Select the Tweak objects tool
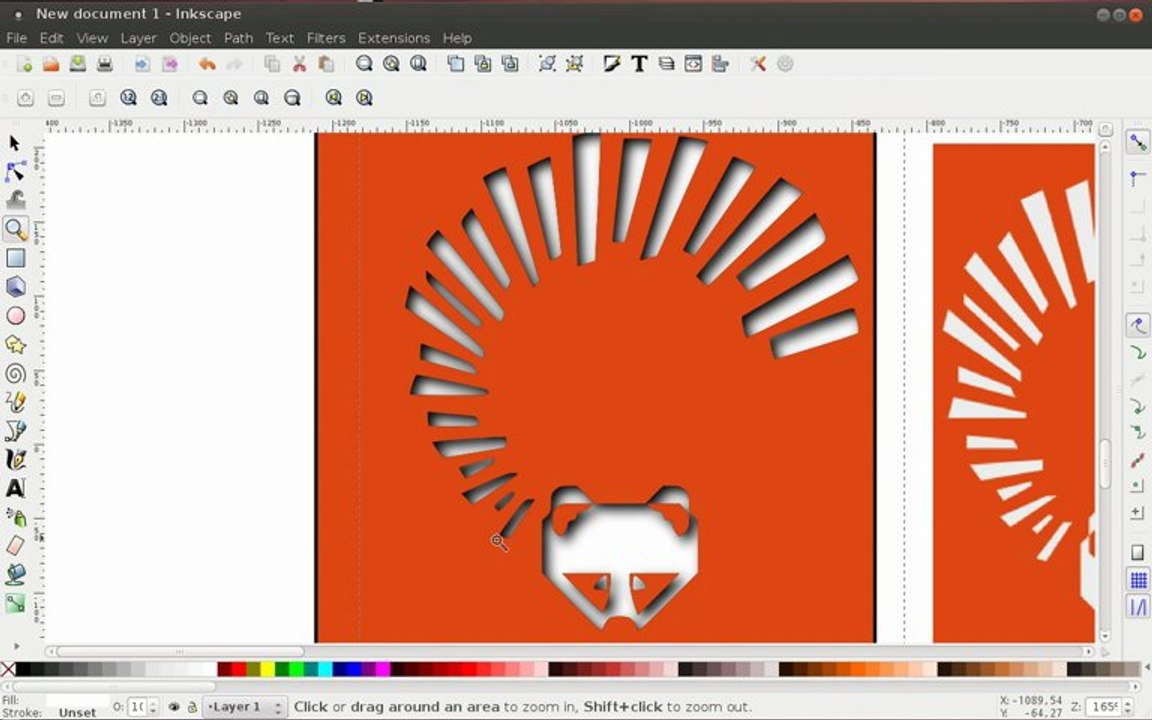The width and height of the screenshot is (1152, 720). 15,200
